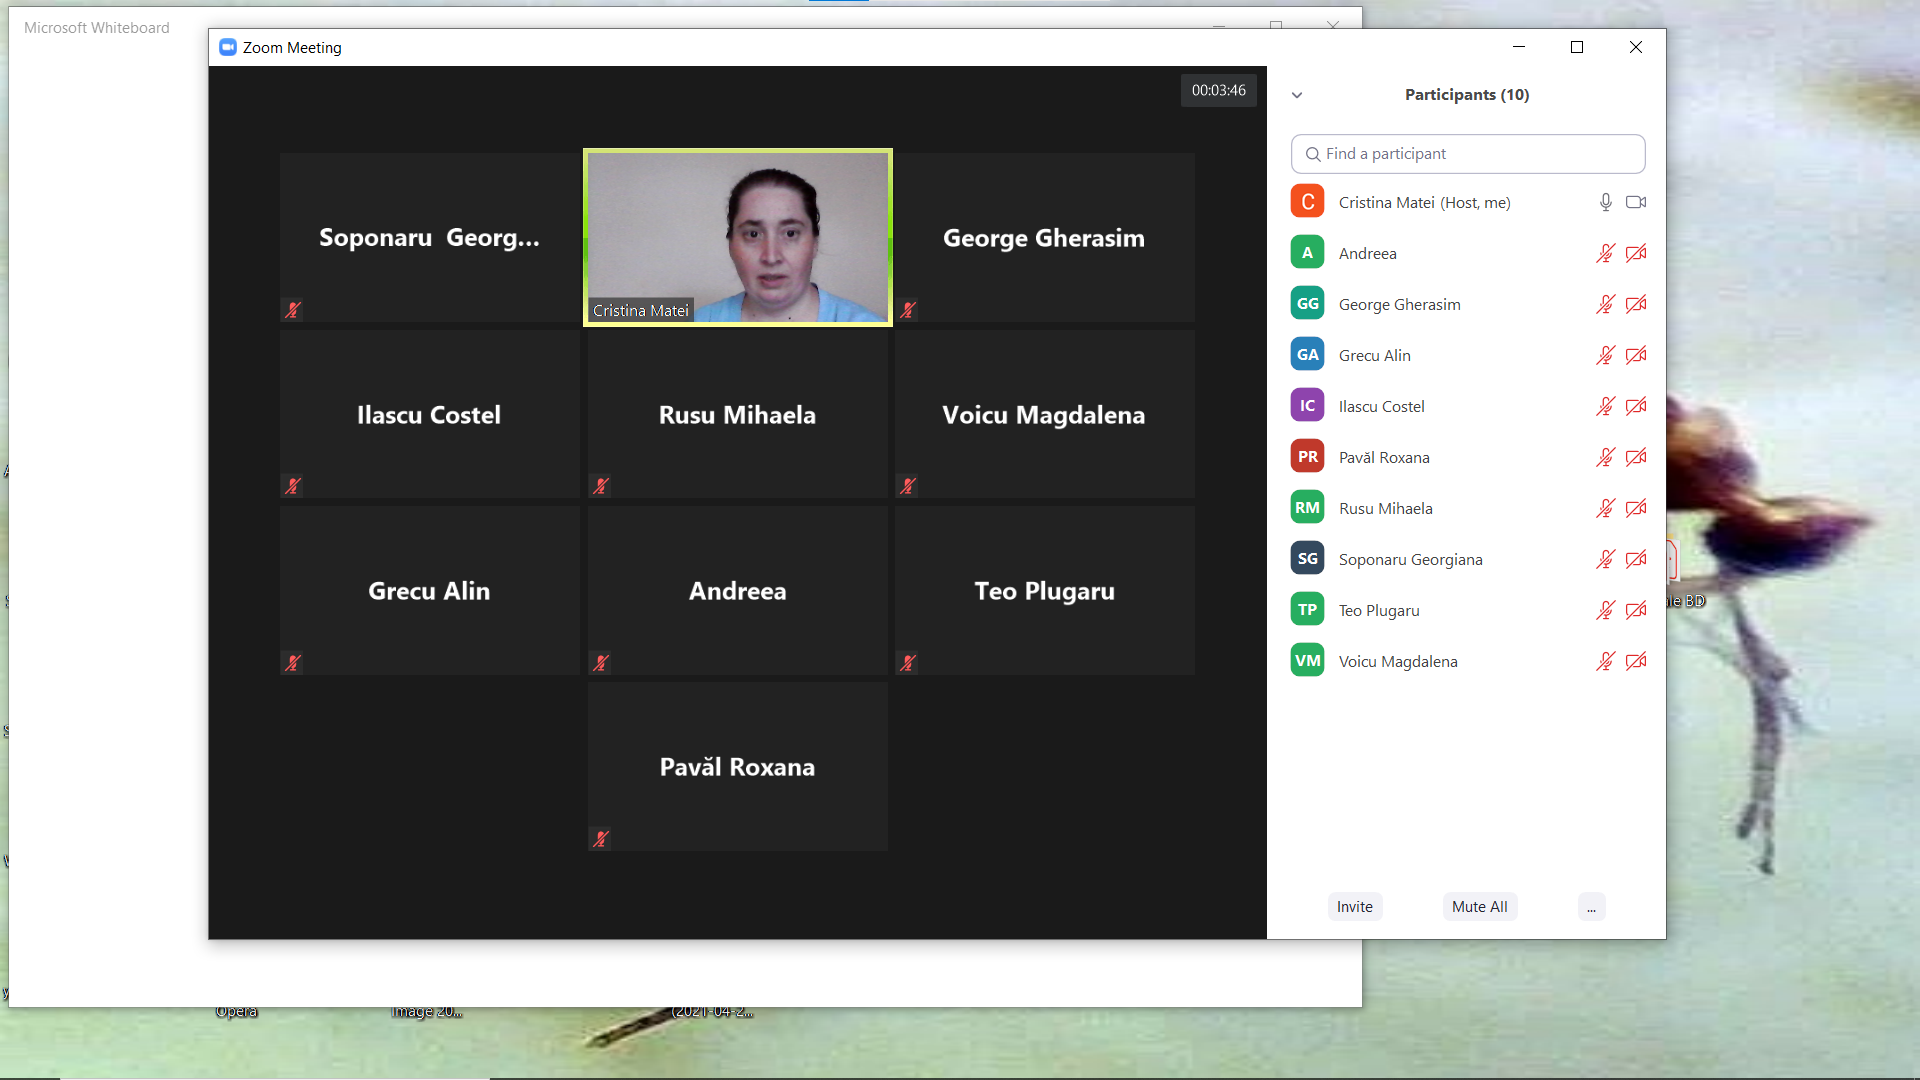Click the GA avatar of Grecu Alin
Image resolution: width=1920 pixels, height=1080 pixels.
1307,354
